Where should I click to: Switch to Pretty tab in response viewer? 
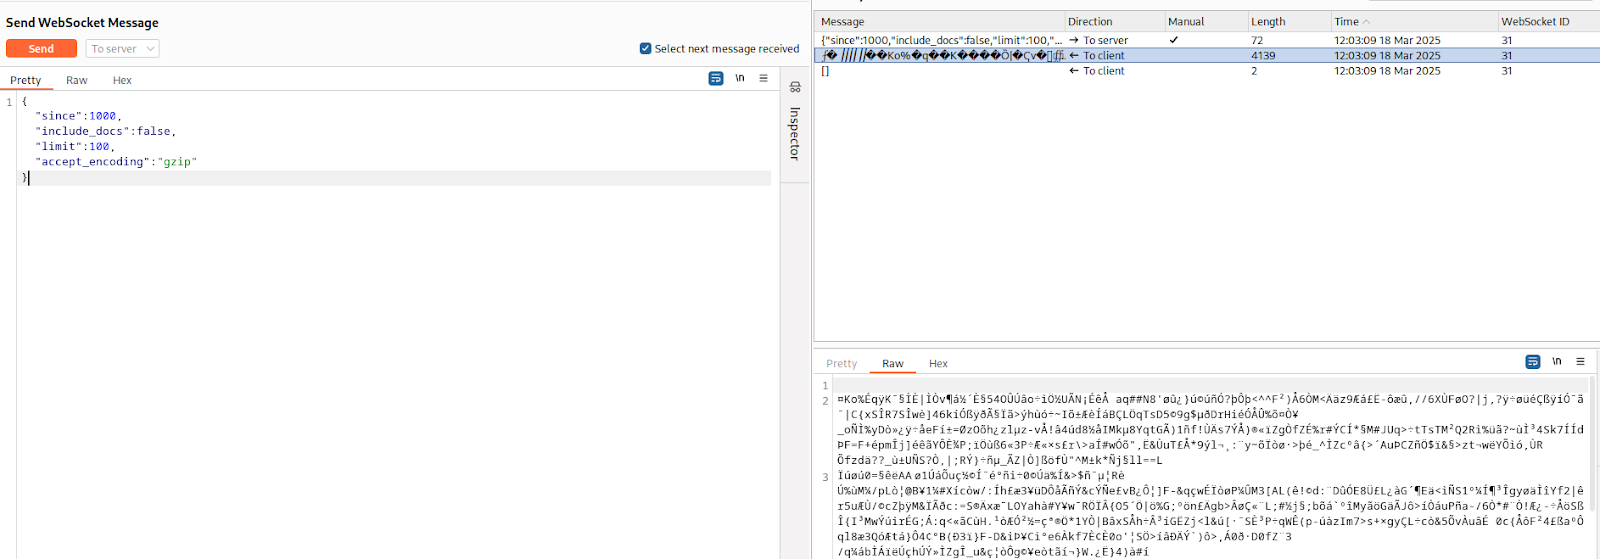pos(842,363)
